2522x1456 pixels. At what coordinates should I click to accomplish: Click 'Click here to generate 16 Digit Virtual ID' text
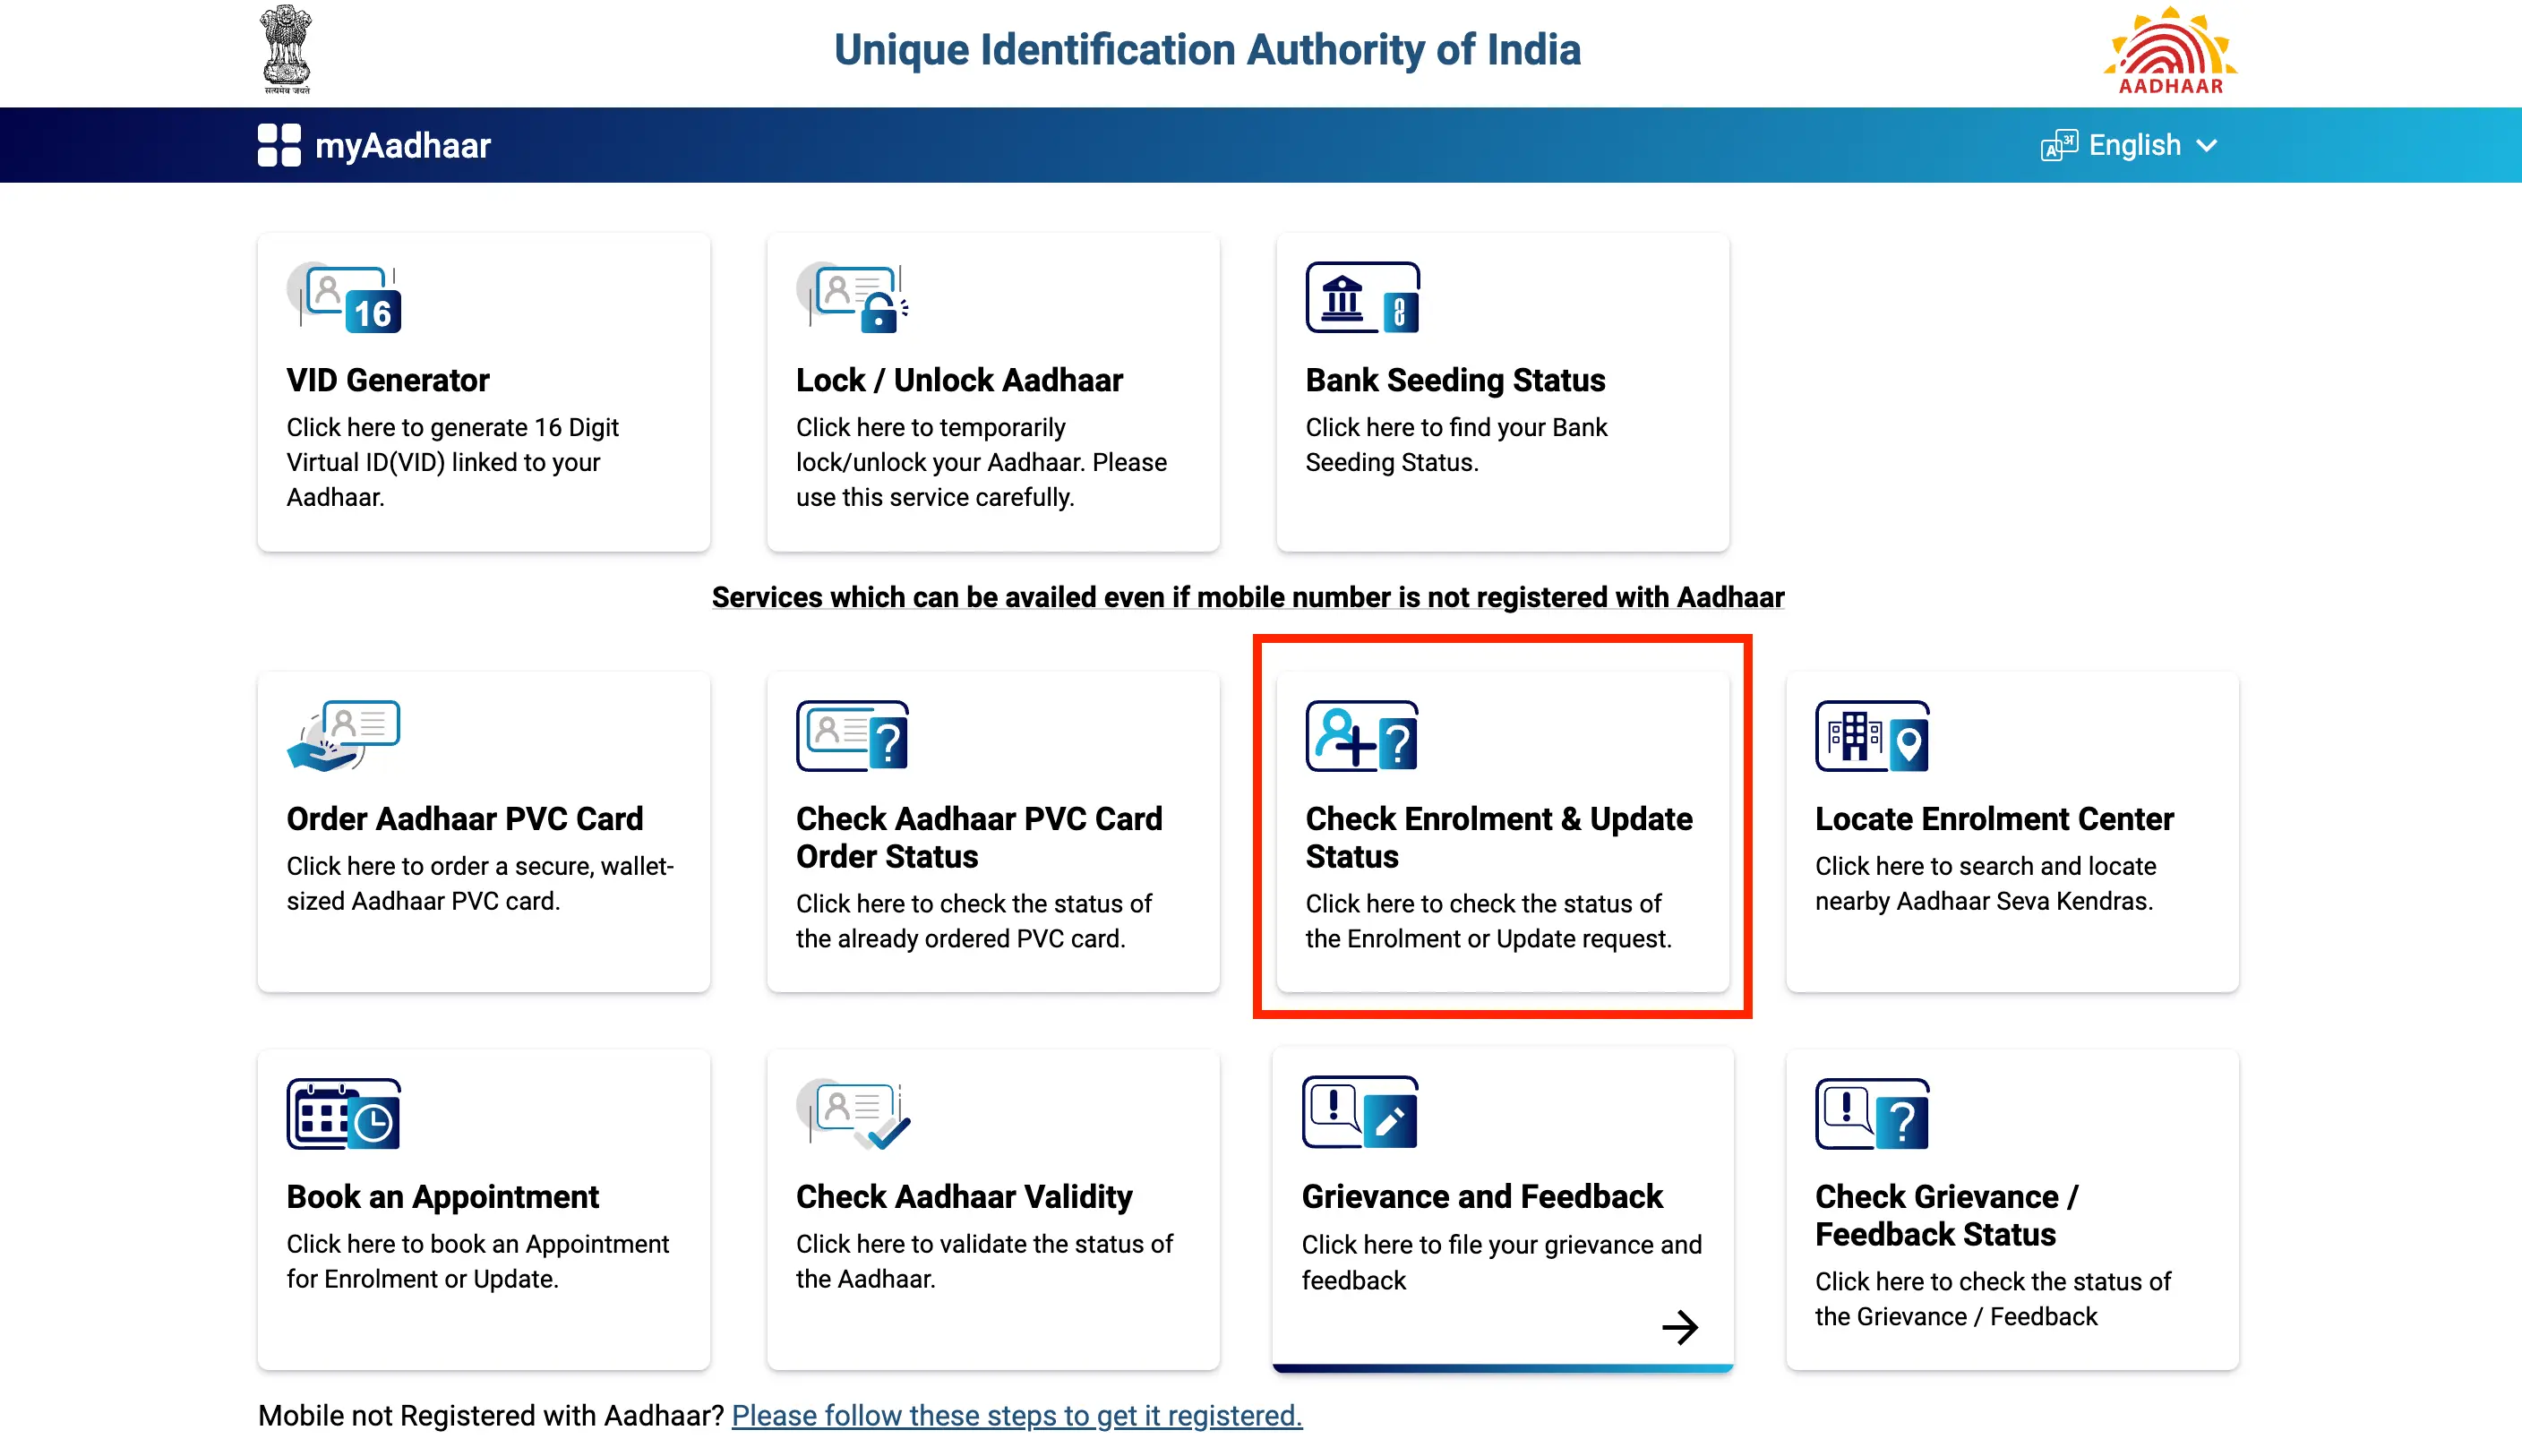pos(453,462)
